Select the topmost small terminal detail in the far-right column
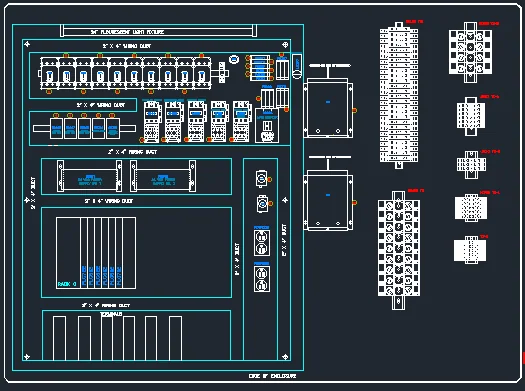The width and height of the screenshot is (525, 391). tap(470, 52)
